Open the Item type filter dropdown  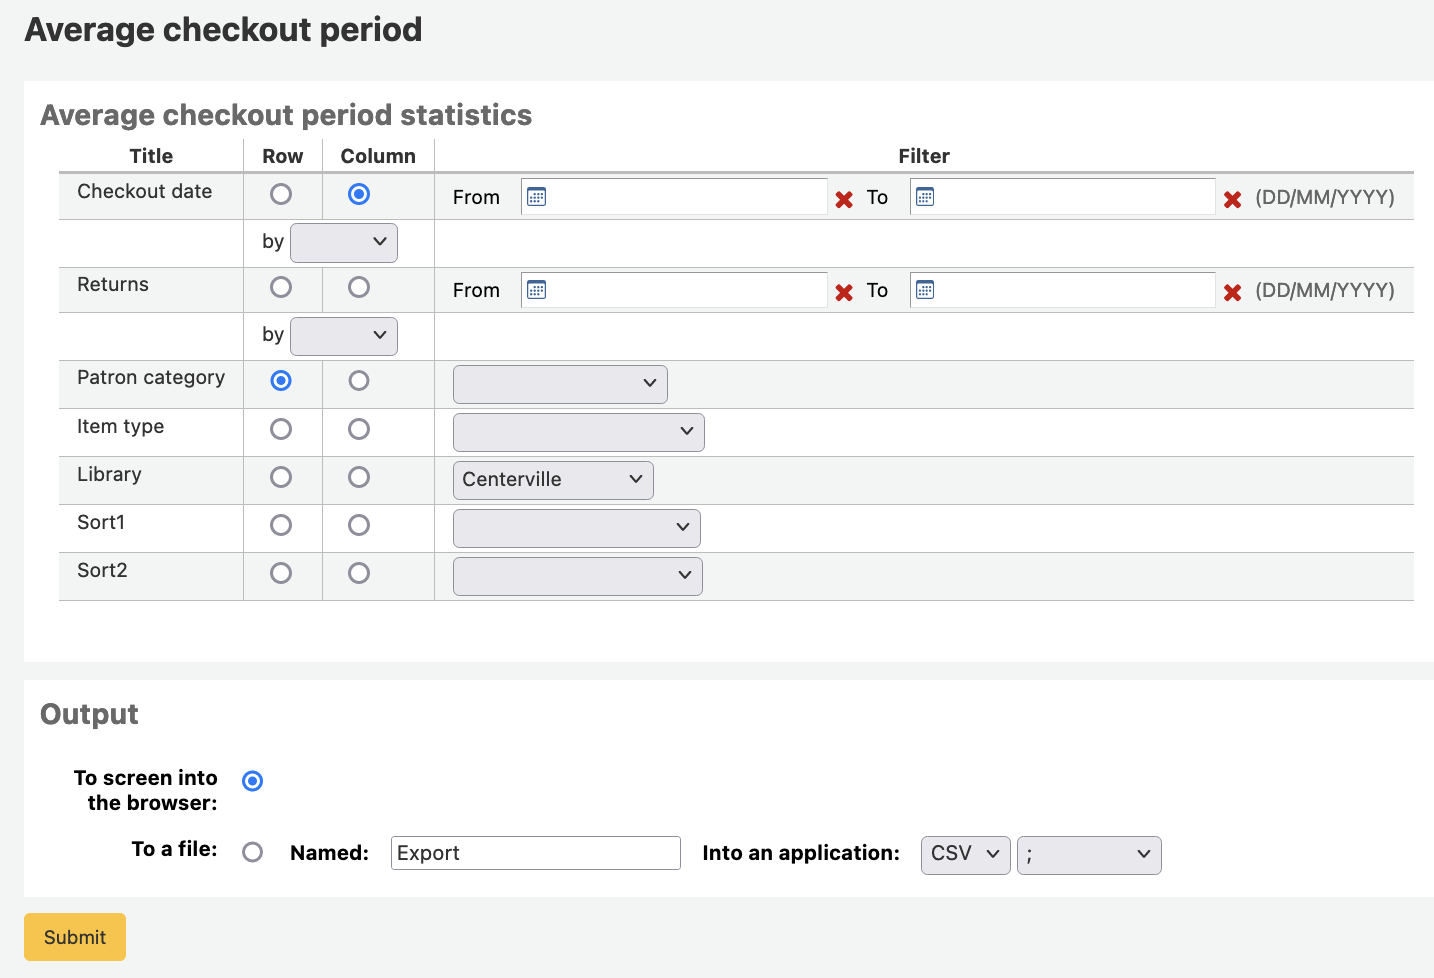[x=579, y=432]
